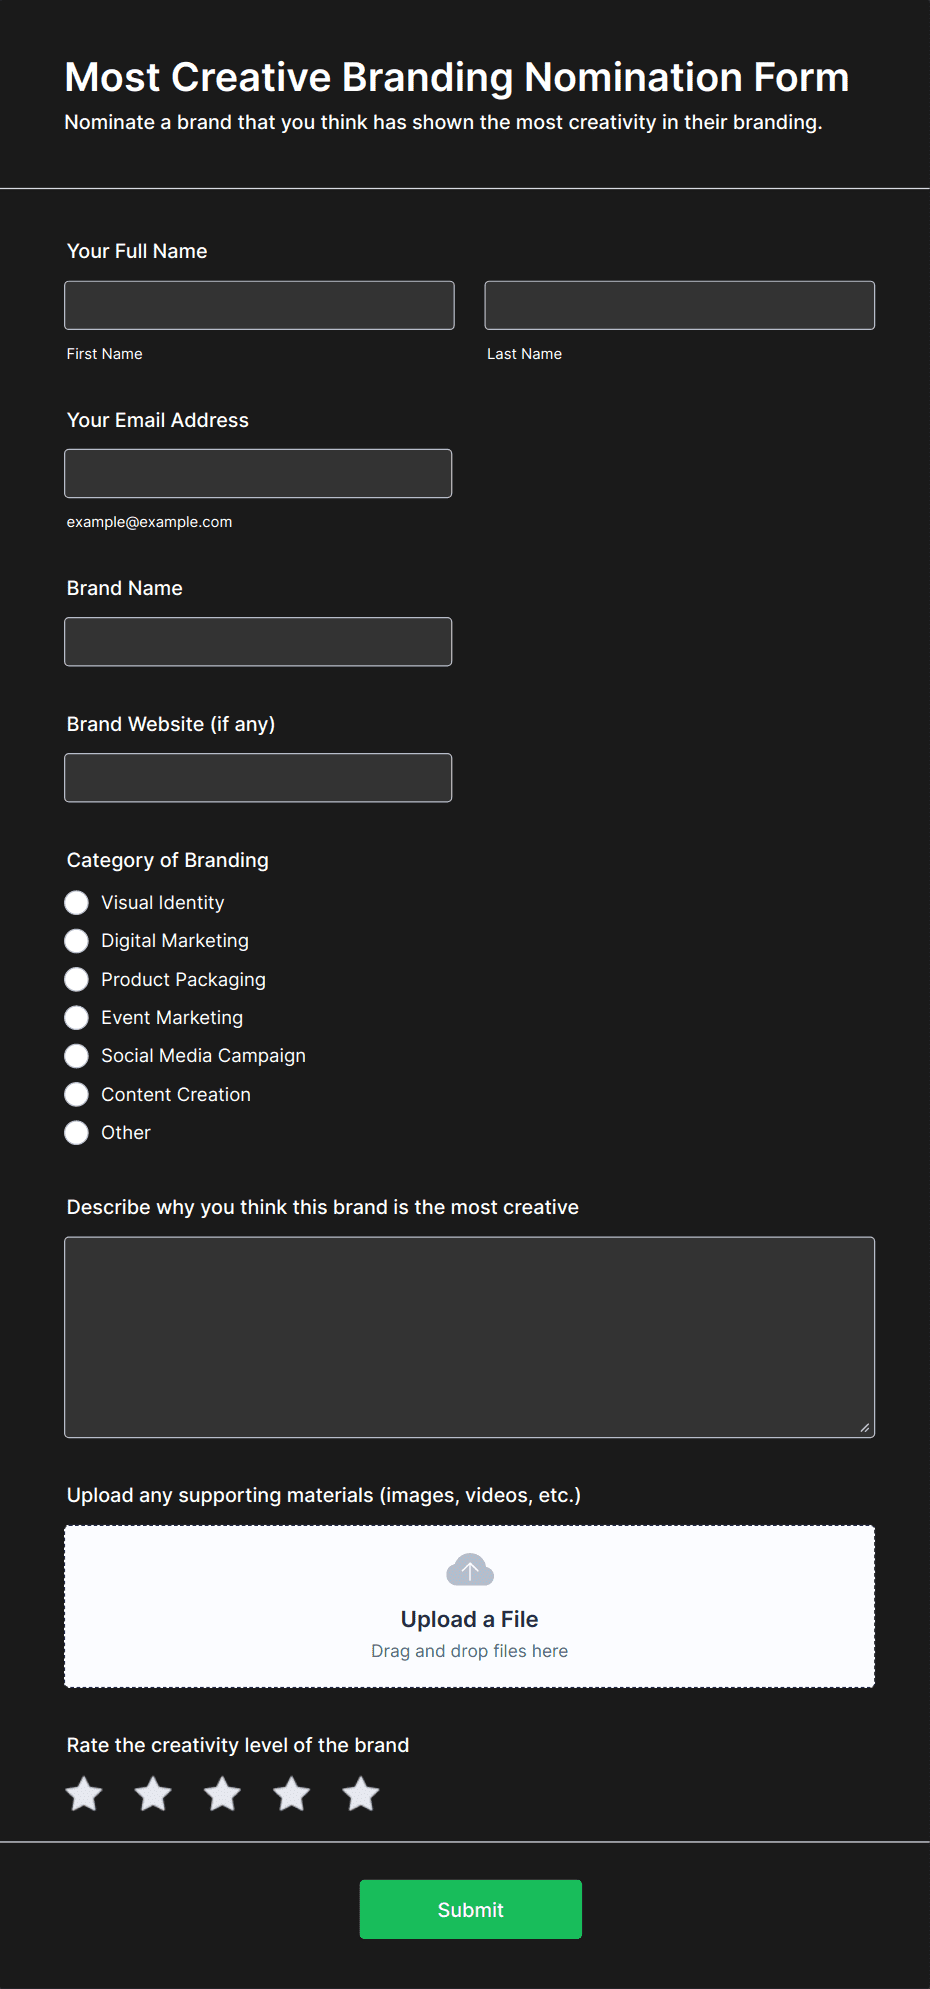
Task: Click the drag and drop files area
Action: coord(469,1650)
